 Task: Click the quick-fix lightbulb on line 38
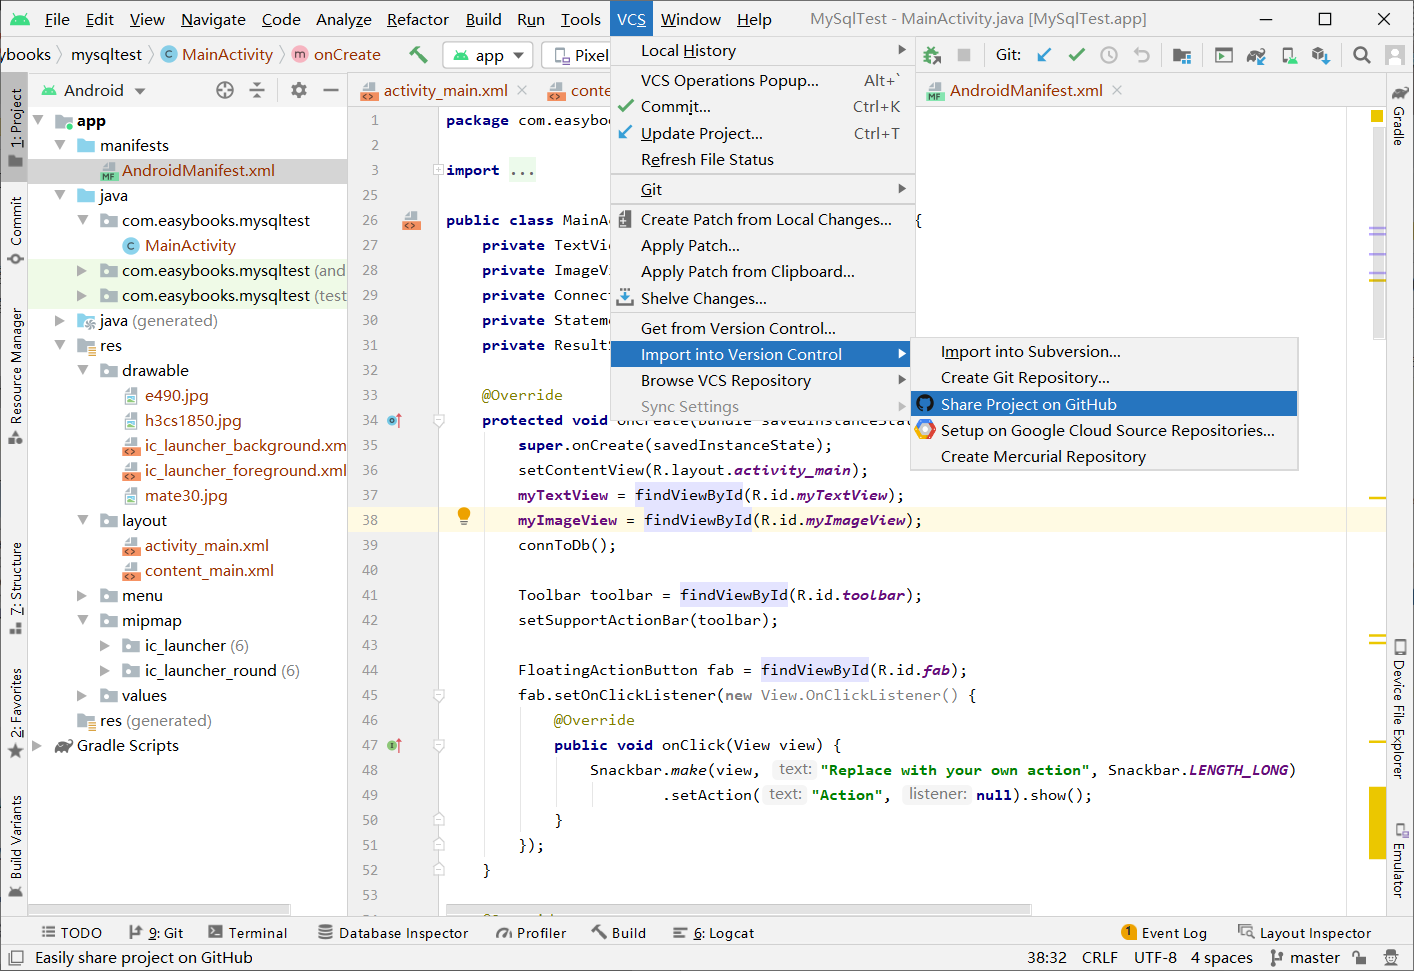pos(464,516)
